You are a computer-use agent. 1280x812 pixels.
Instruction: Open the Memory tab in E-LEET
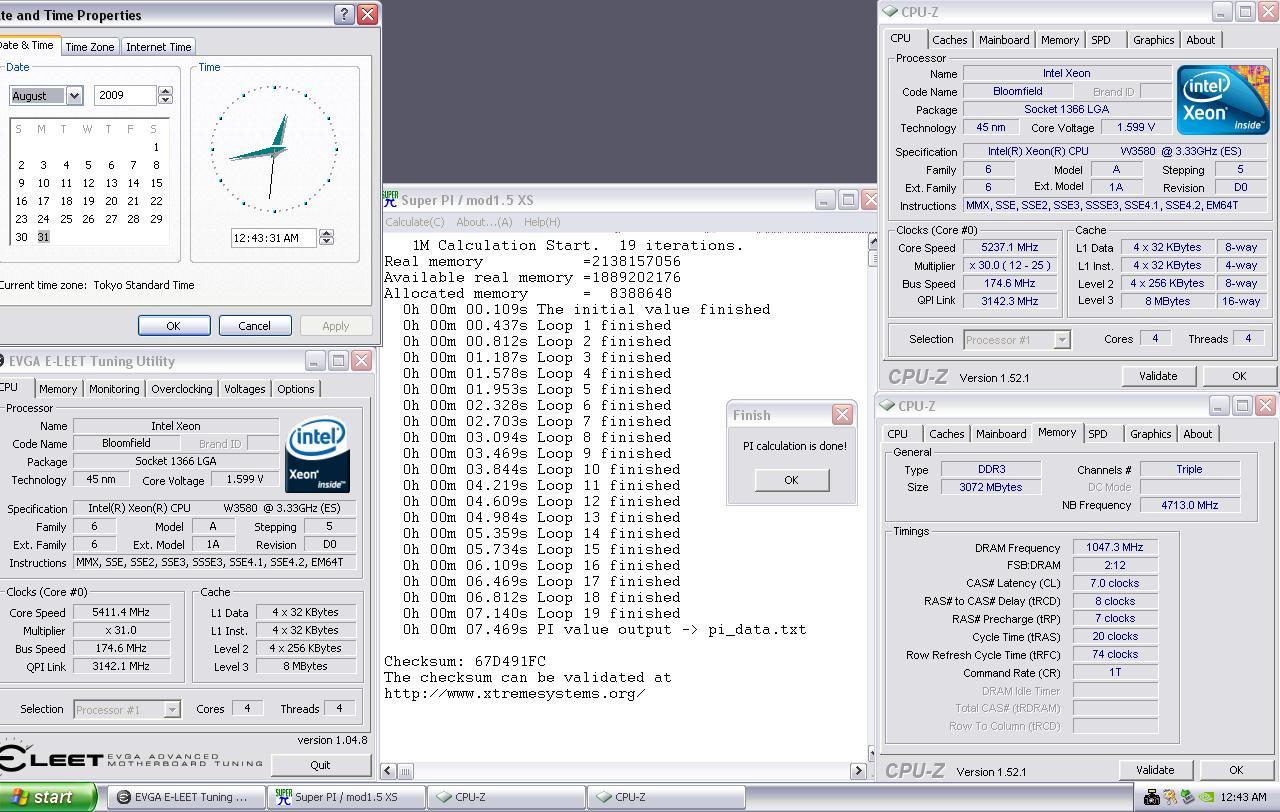pyautogui.click(x=57, y=389)
